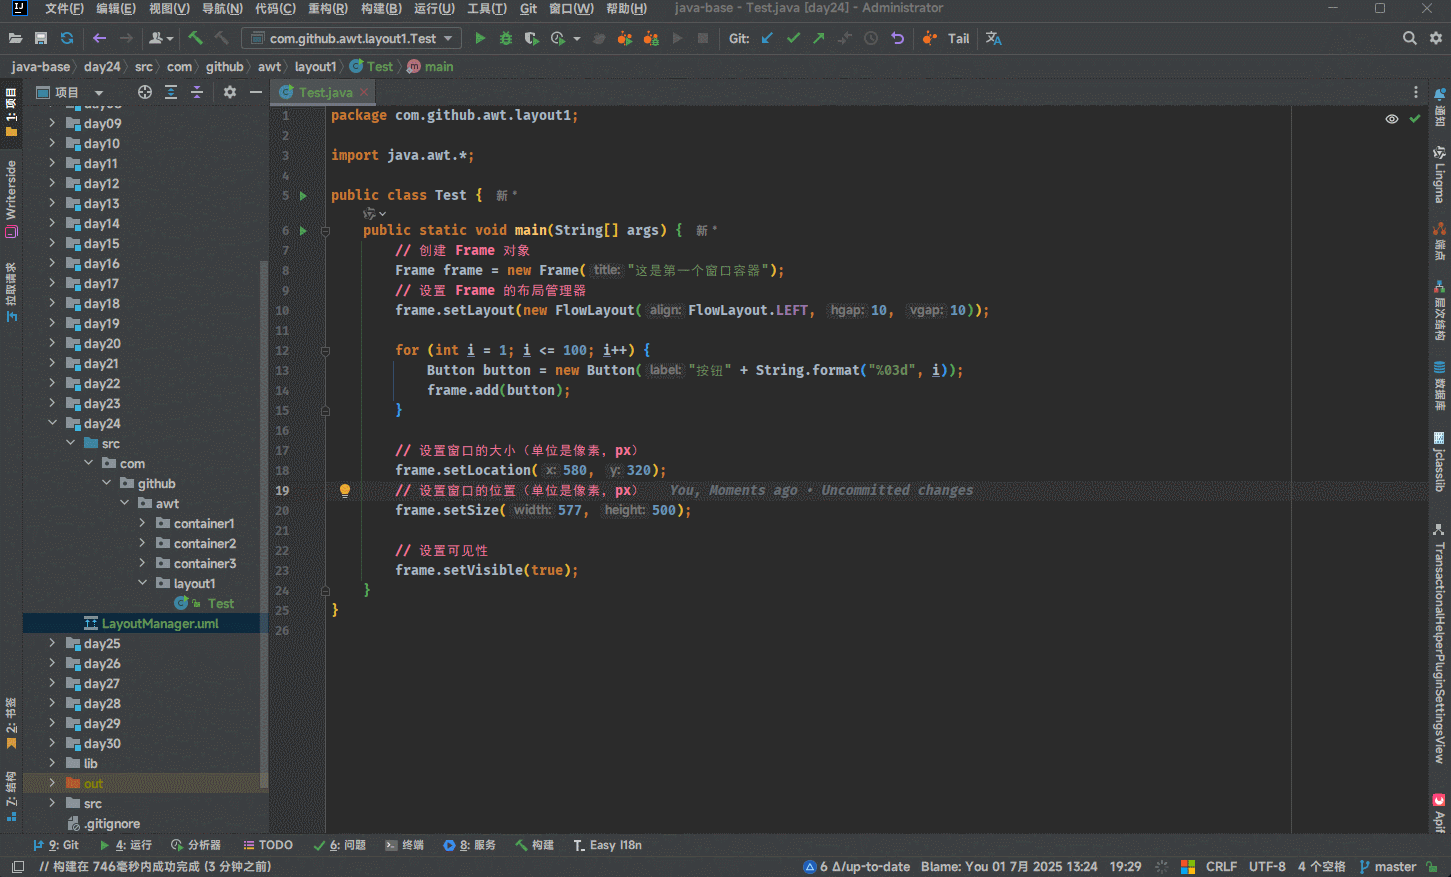Click the locate-in-project target icon
Image resolution: width=1451 pixels, height=877 pixels.
(x=145, y=92)
